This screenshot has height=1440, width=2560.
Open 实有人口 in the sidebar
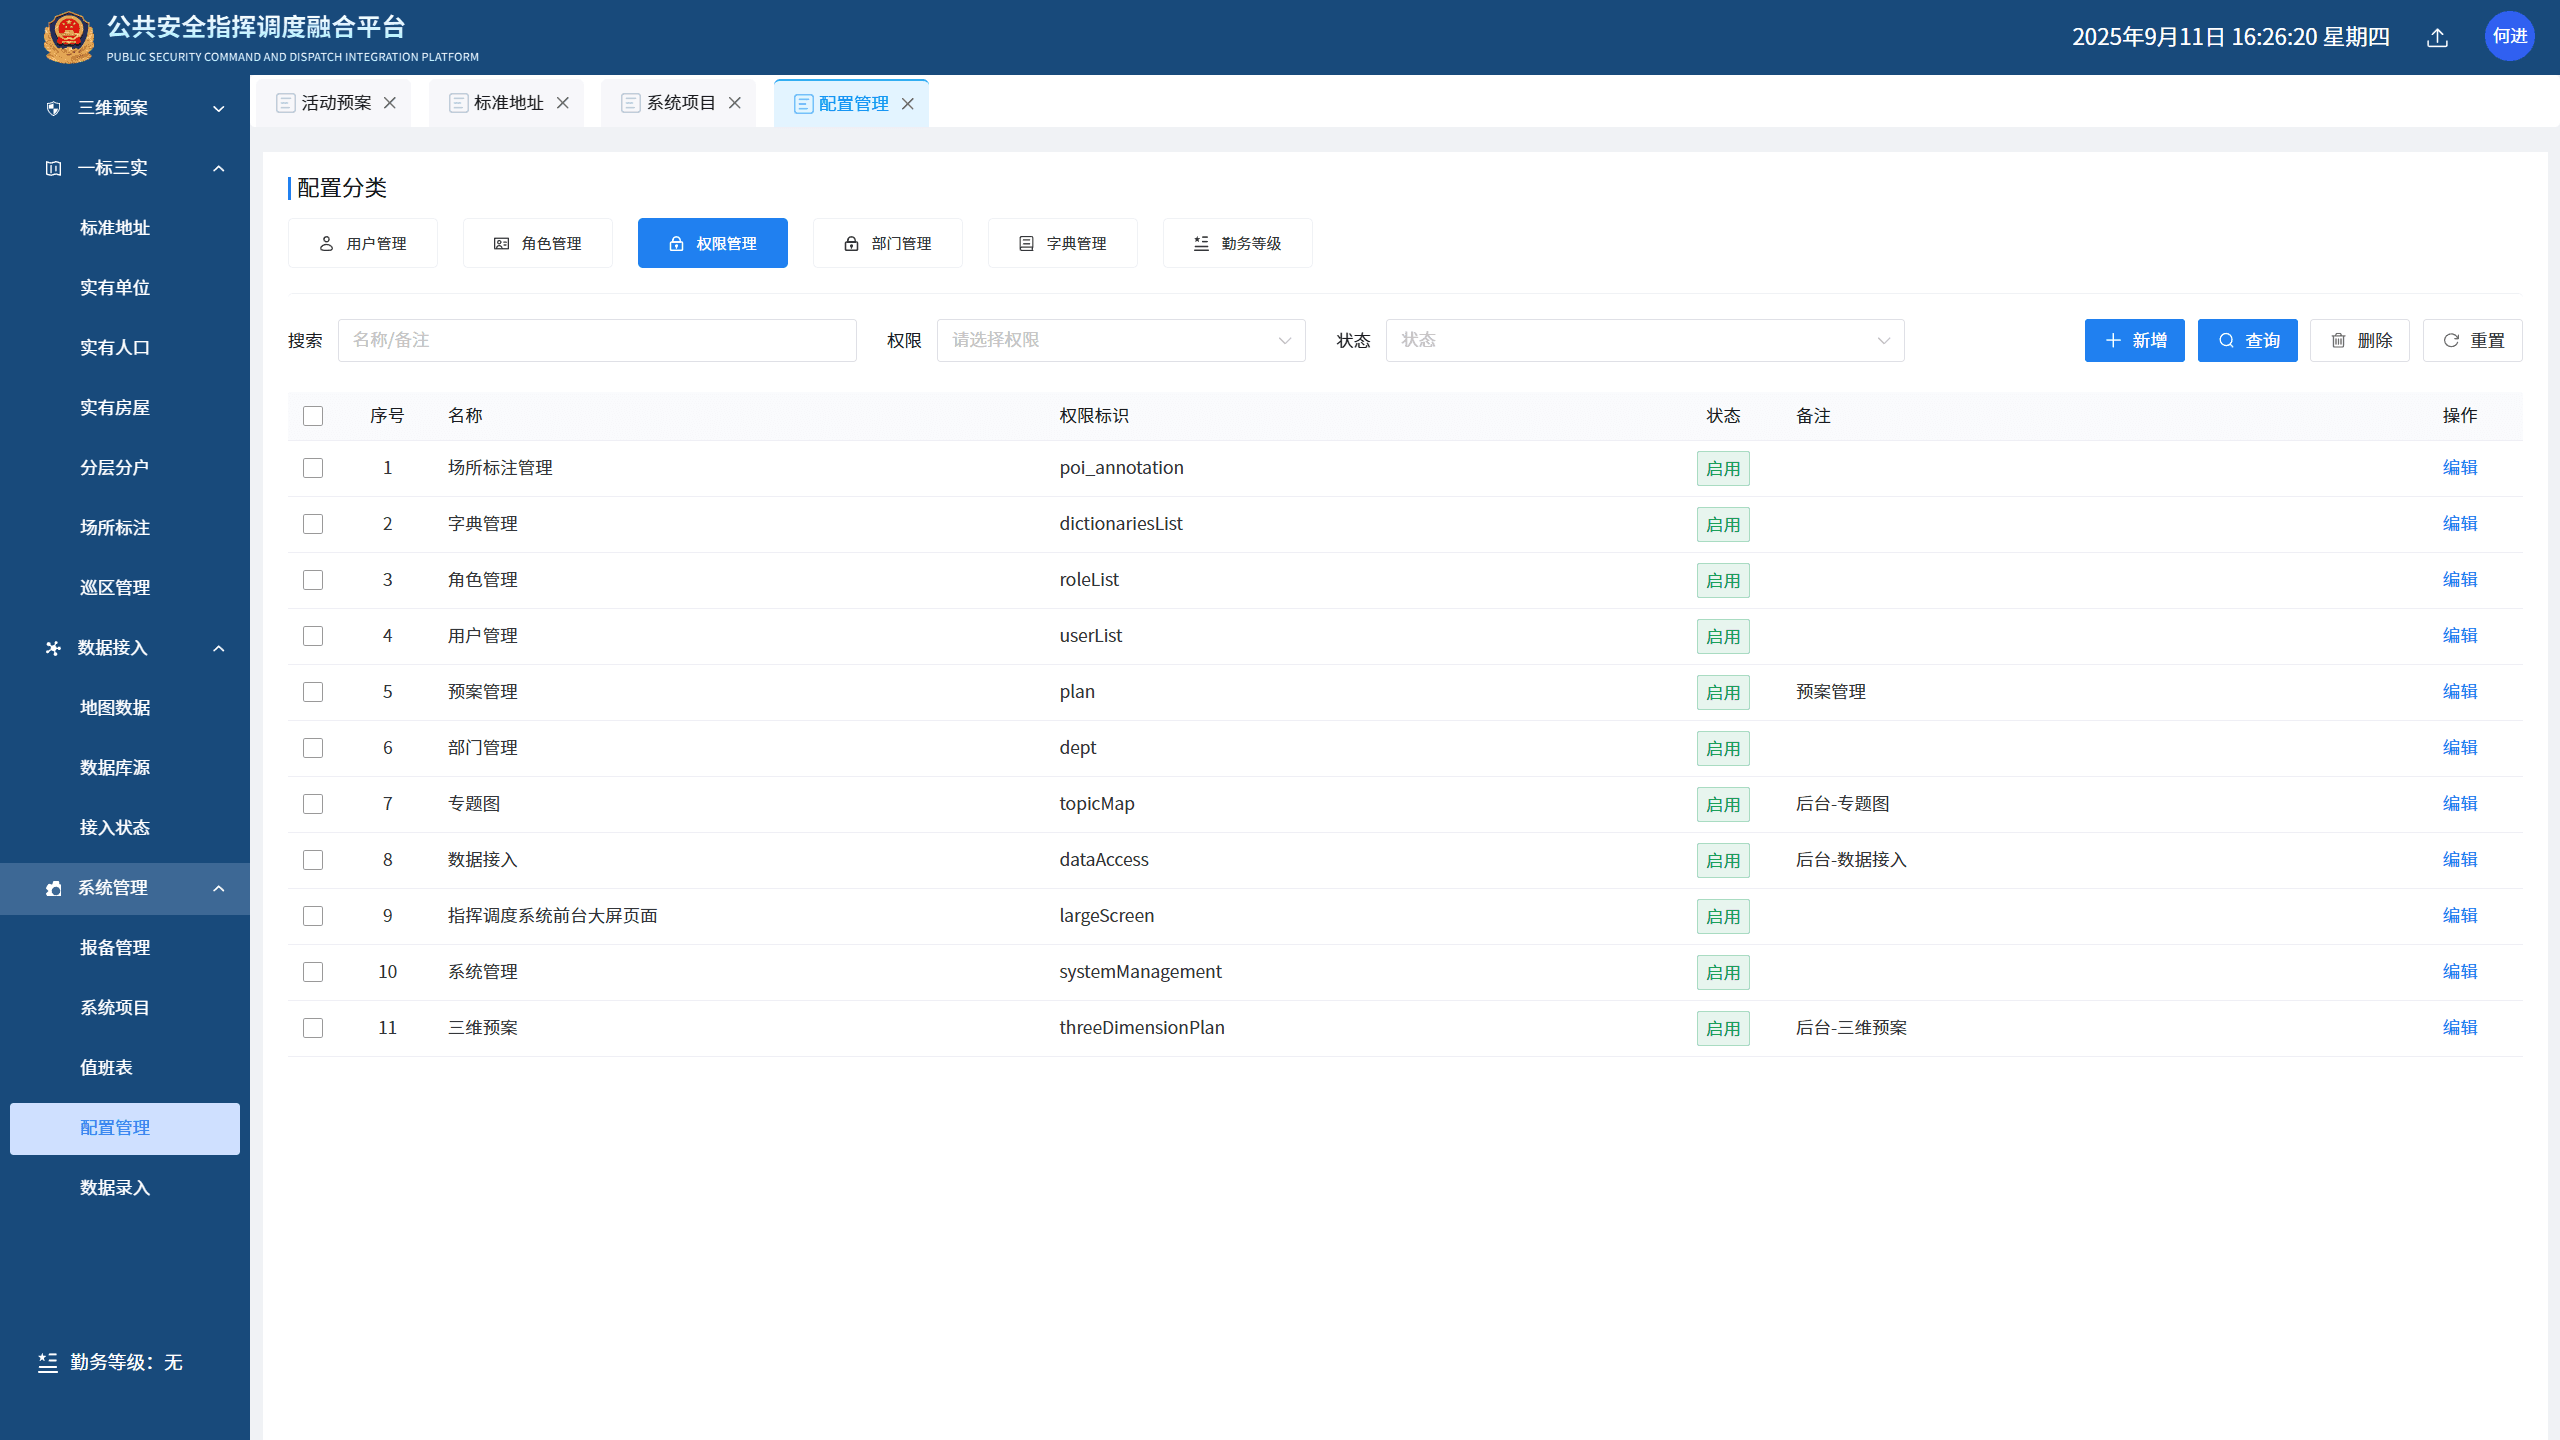pyautogui.click(x=115, y=348)
